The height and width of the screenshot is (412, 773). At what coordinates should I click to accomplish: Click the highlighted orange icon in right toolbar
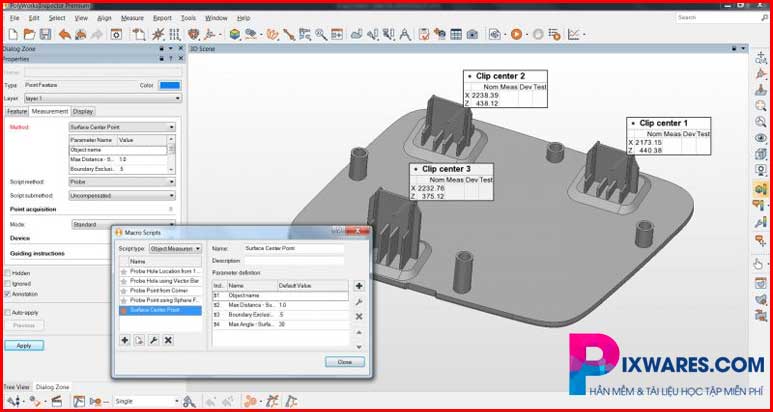tap(760, 188)
